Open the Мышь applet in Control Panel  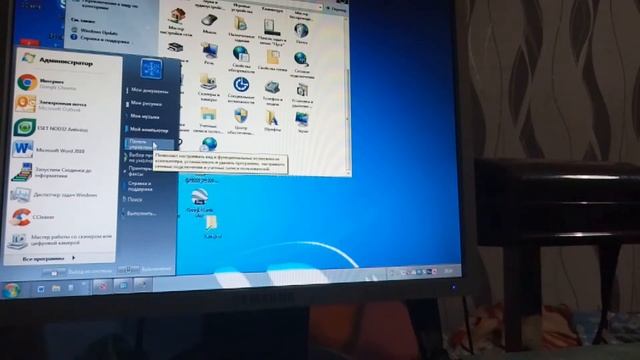tap(209, 23)
